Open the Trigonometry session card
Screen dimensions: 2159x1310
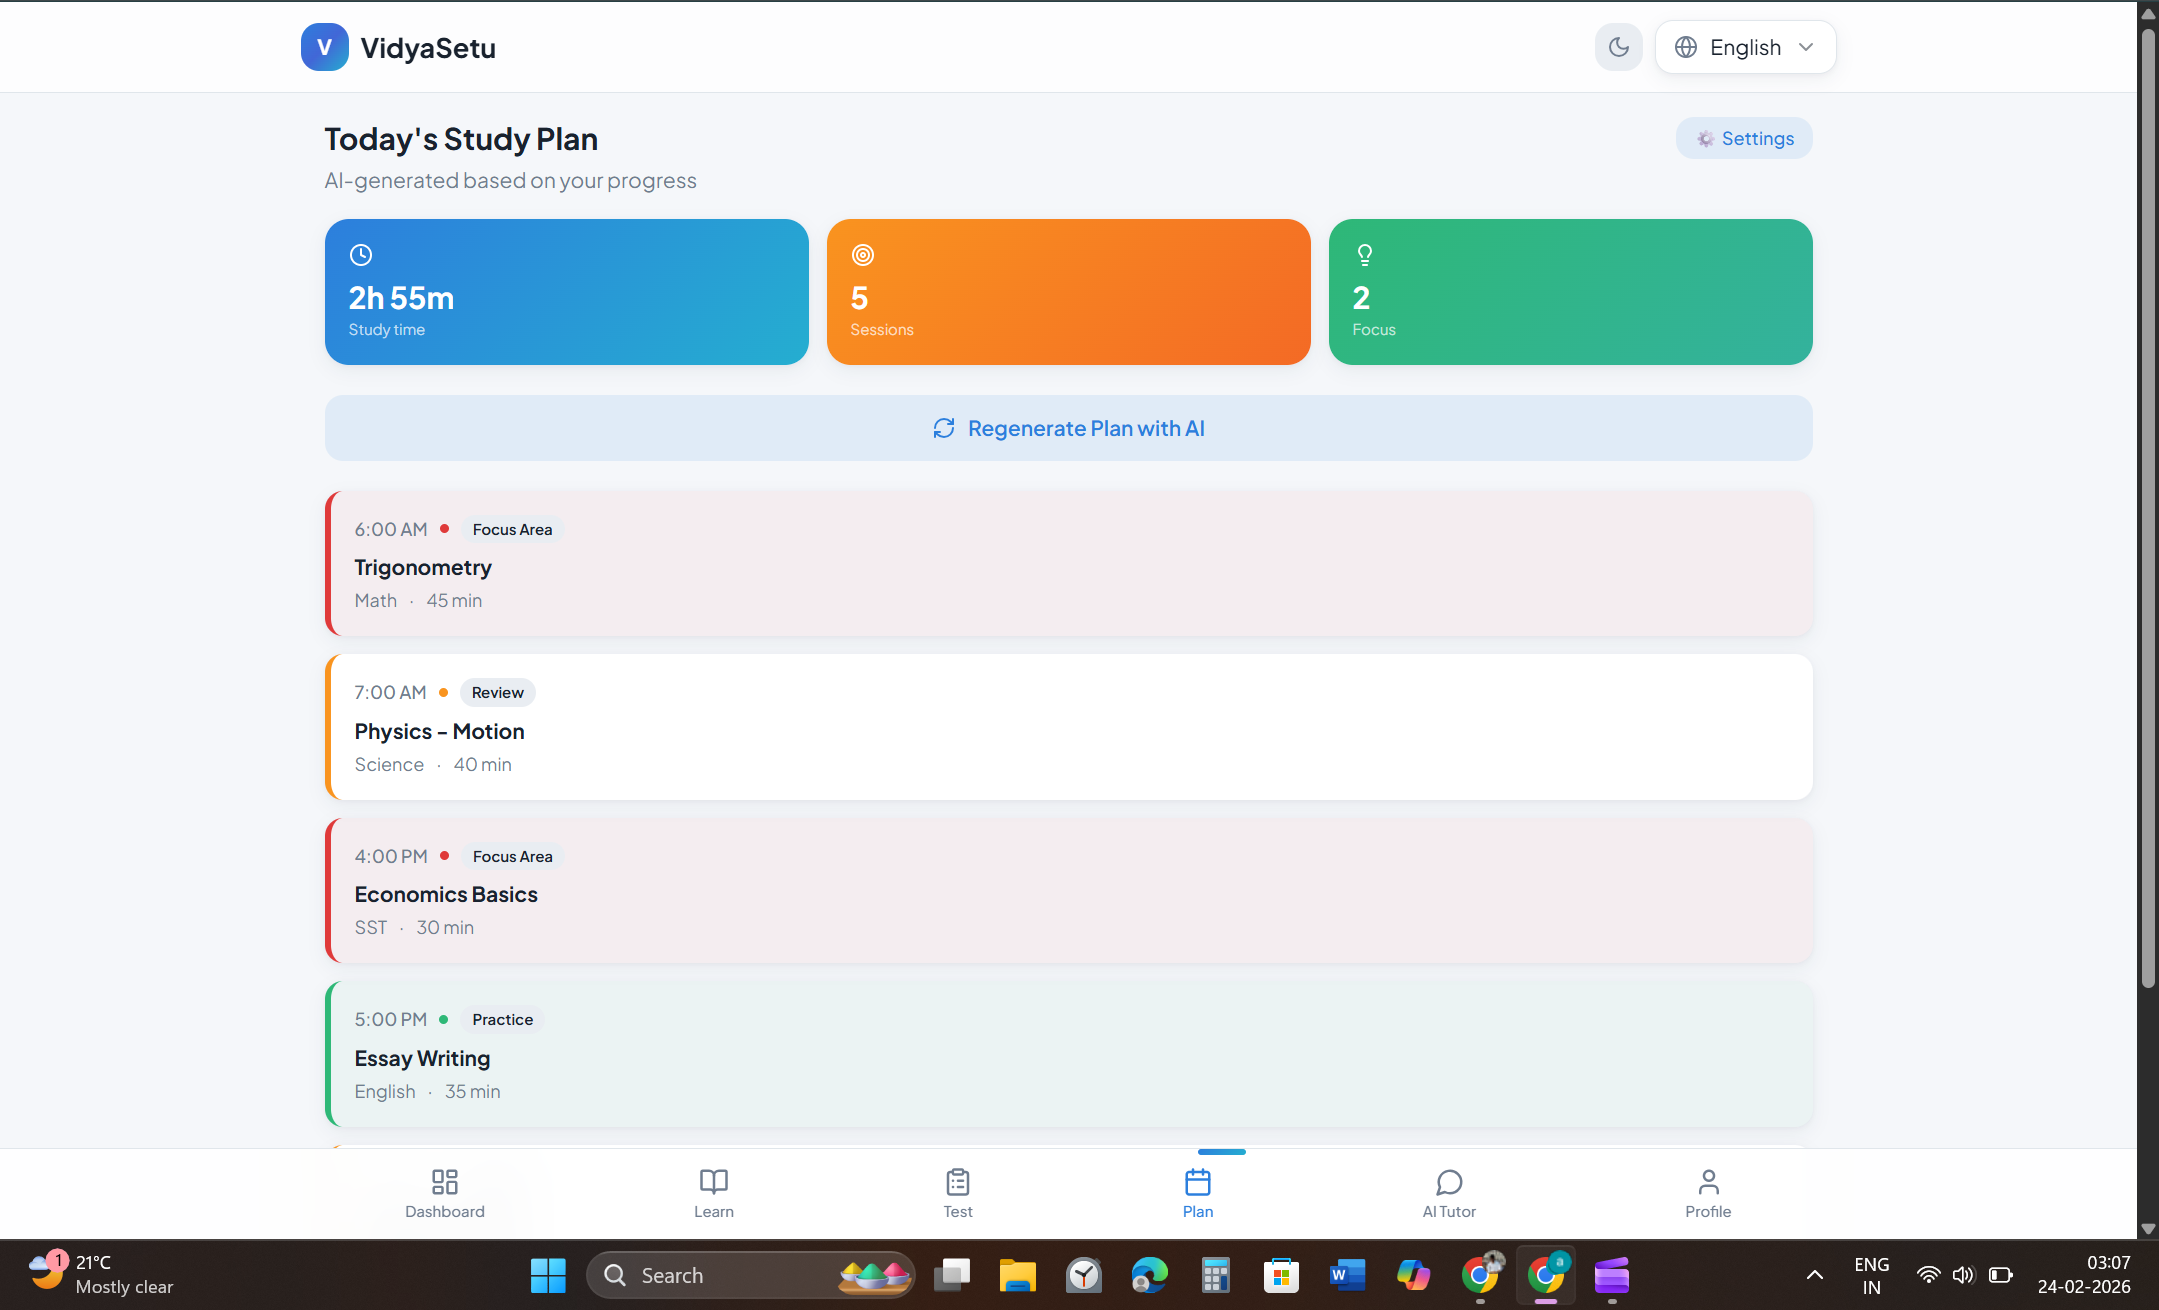[x=1068, y=564]
